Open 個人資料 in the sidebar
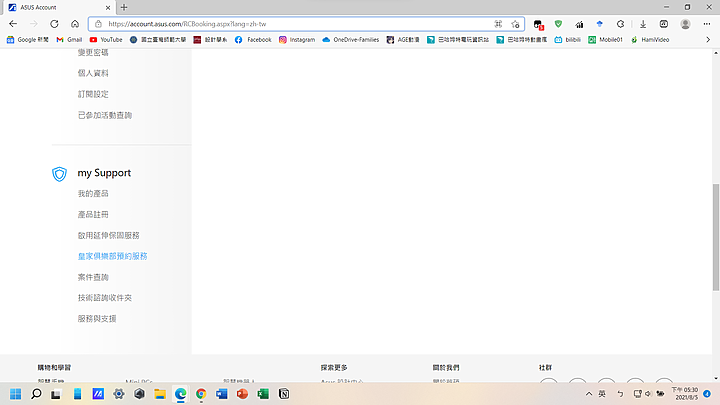The width and height of the screenshot is (720, 405). click(93, 73)
